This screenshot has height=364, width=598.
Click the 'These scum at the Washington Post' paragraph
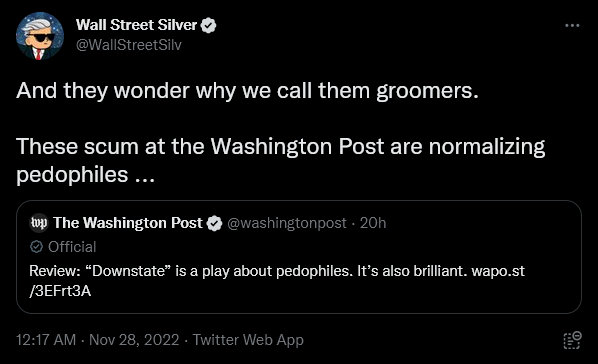point(281,161)
